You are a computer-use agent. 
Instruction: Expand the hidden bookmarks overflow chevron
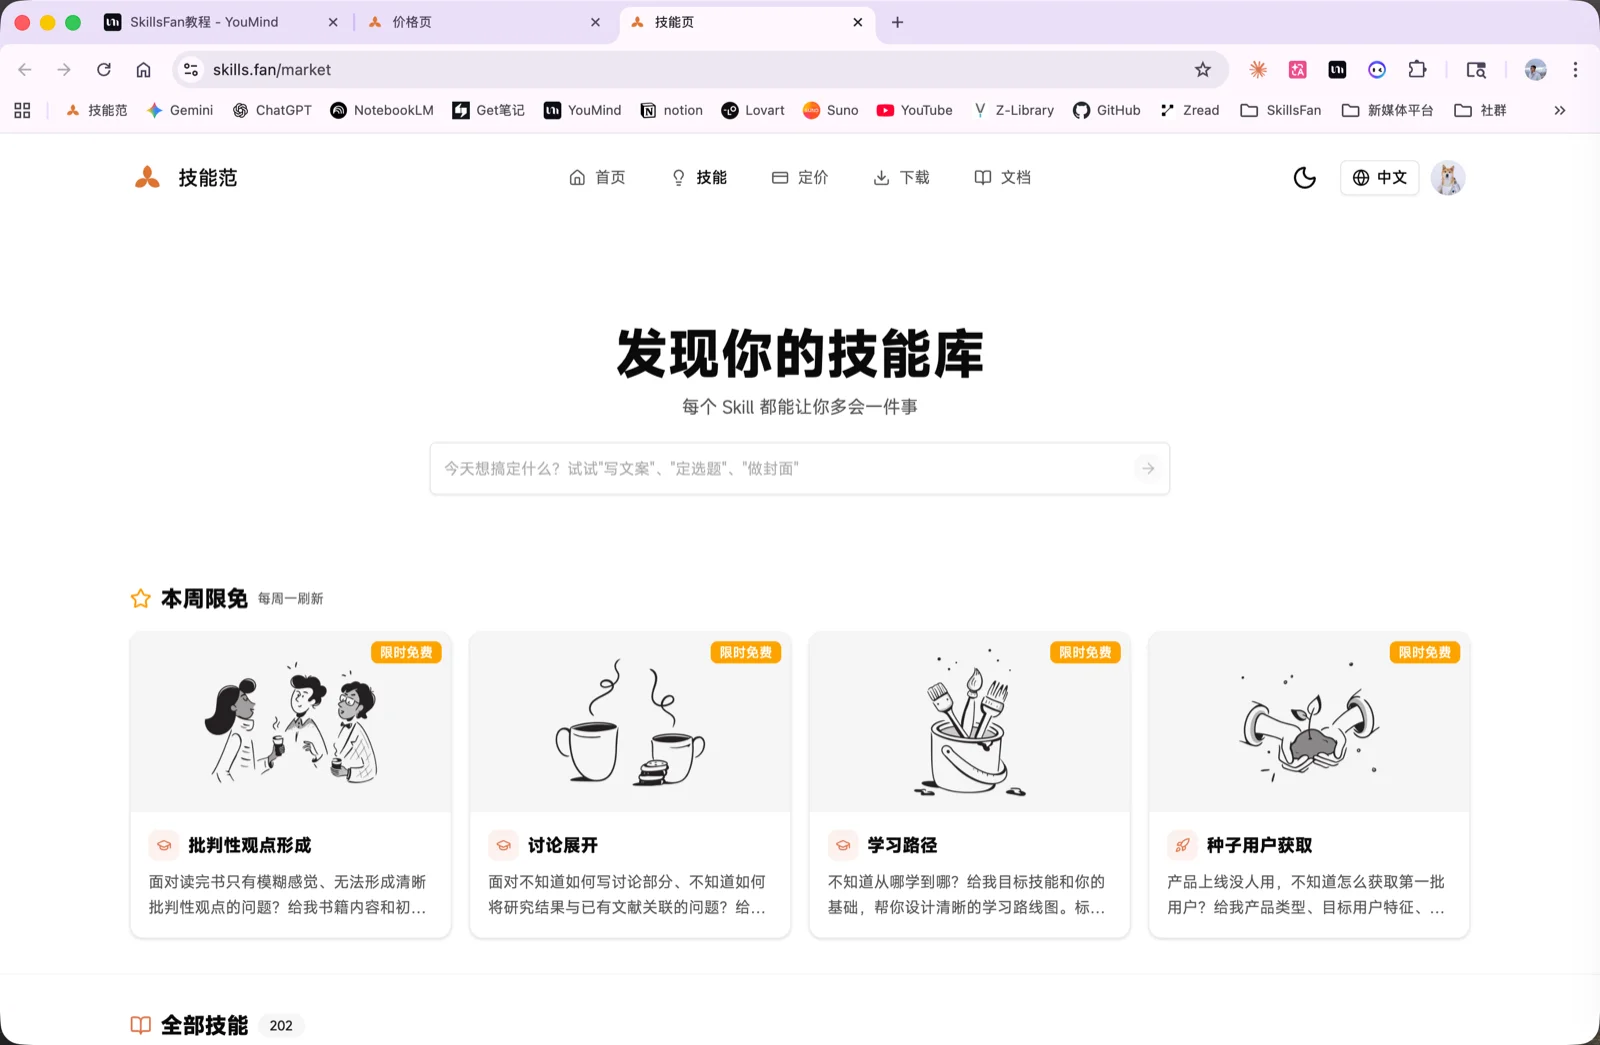click(1559, 111)
